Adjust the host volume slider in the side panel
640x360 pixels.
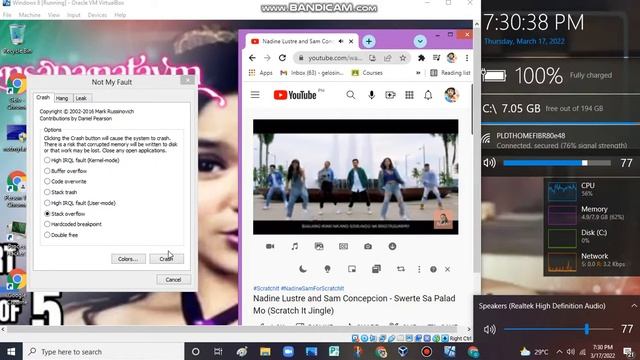pyautogui.click(x=557, y=163)
